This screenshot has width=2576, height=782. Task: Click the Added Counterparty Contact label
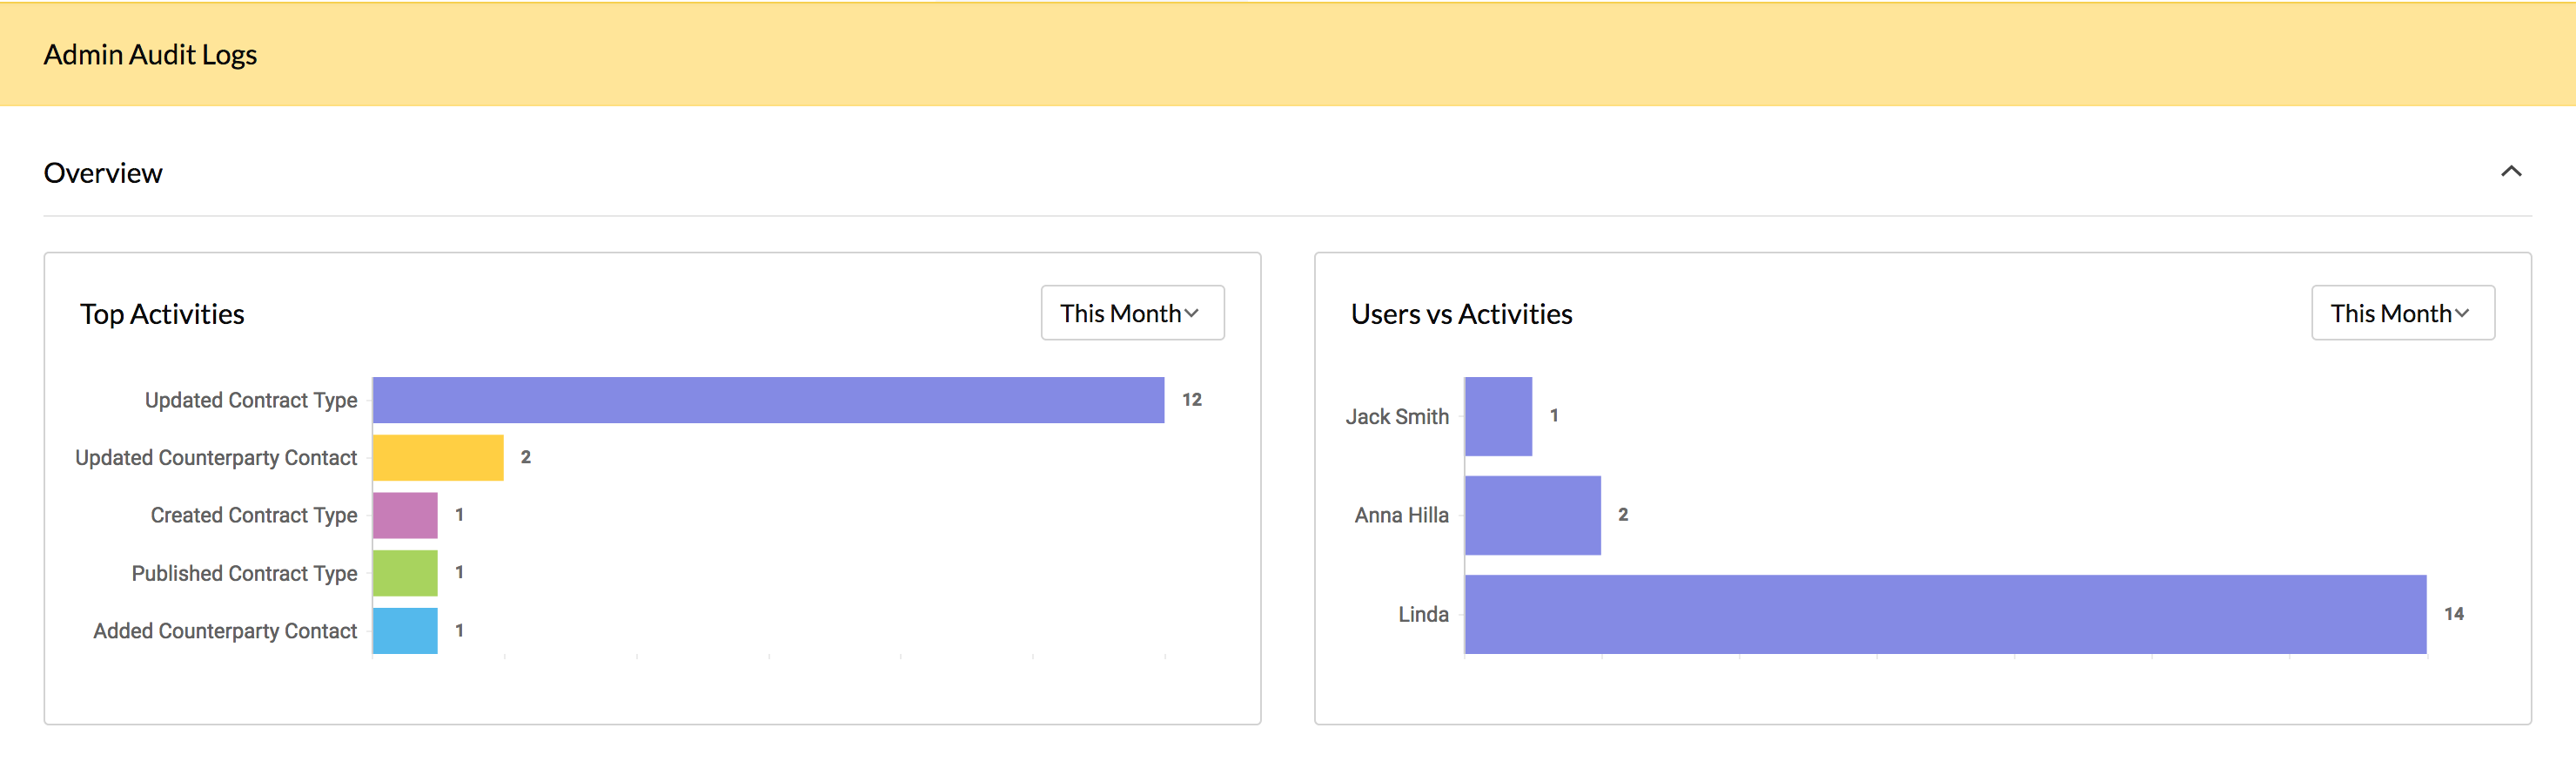[x=225, y=631]
